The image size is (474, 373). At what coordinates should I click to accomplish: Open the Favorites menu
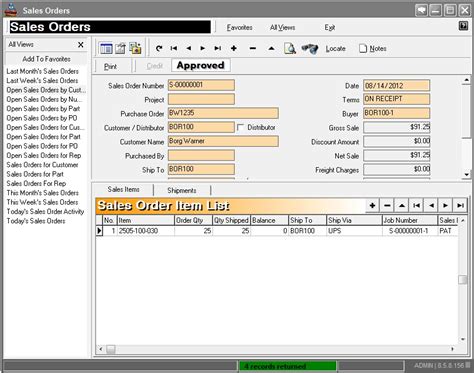pos(239,28)
